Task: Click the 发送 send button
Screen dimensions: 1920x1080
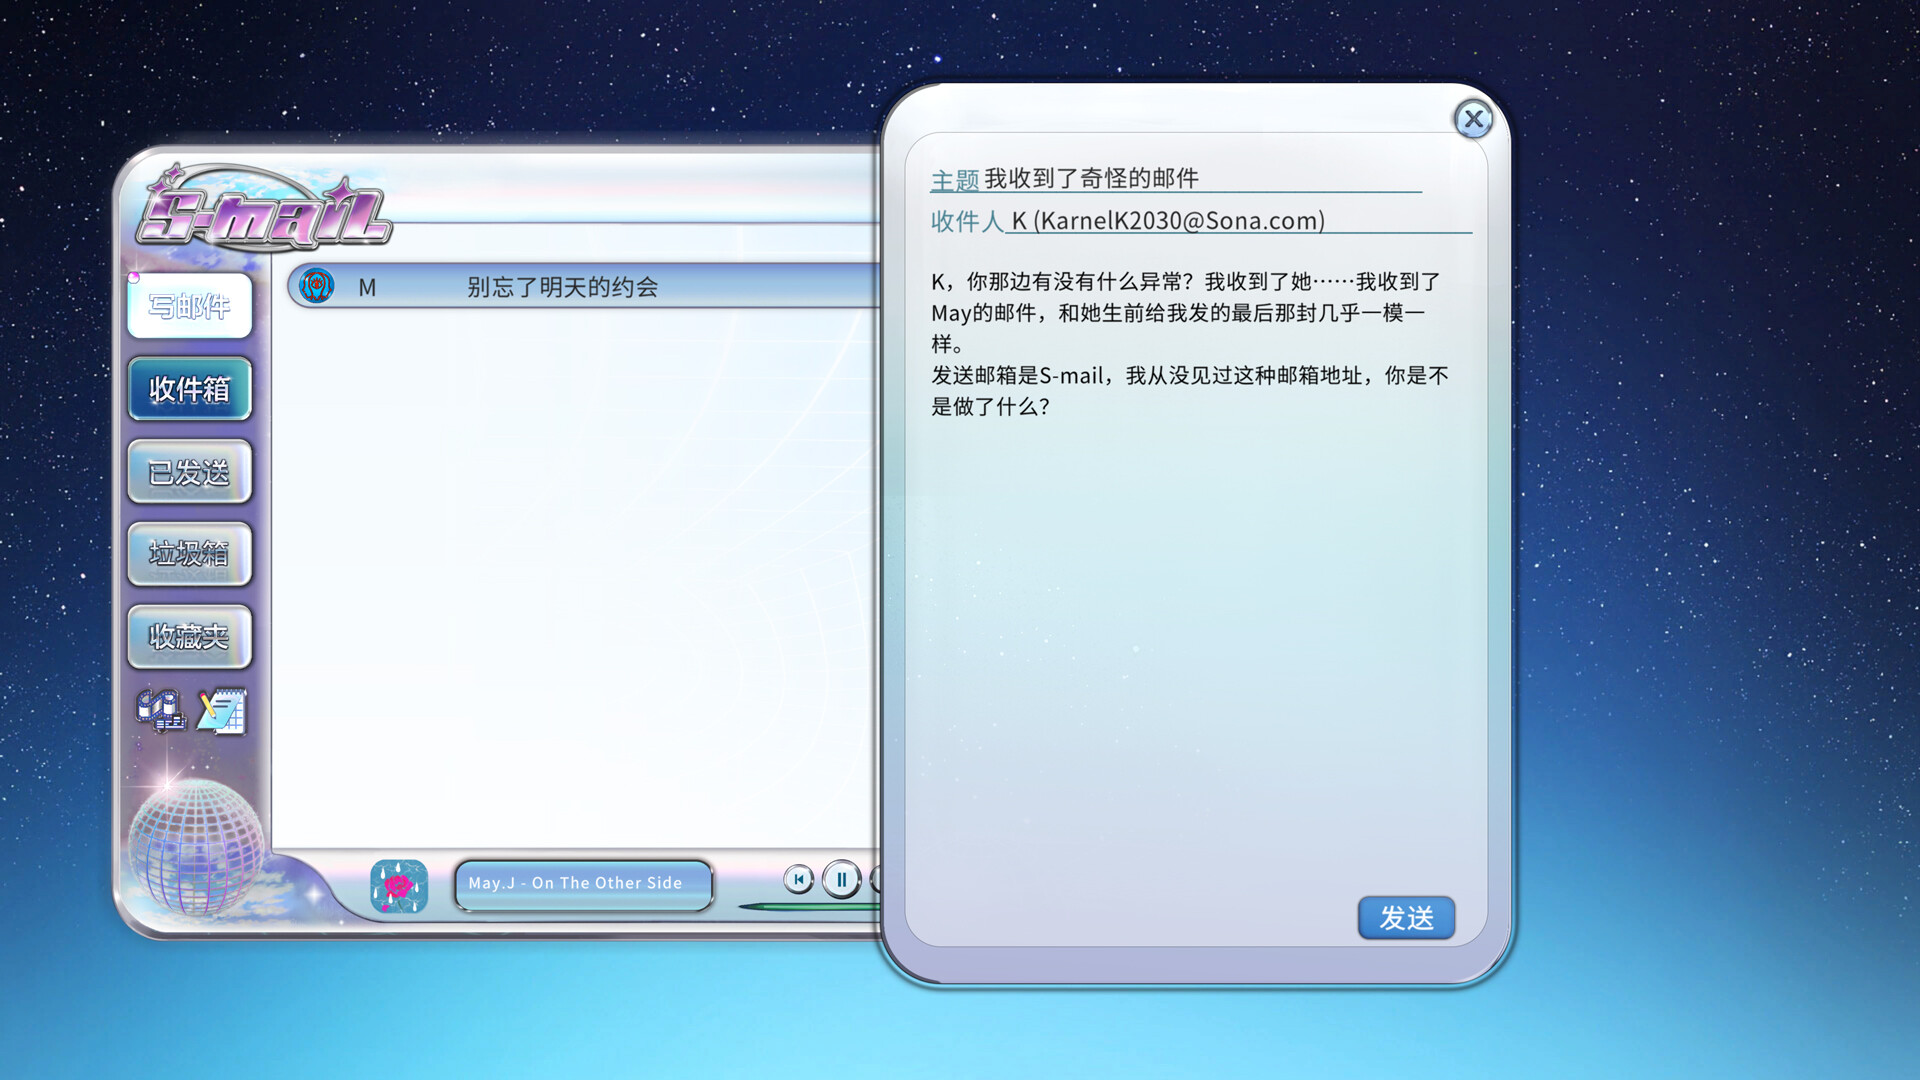Action: [1406, 918]
